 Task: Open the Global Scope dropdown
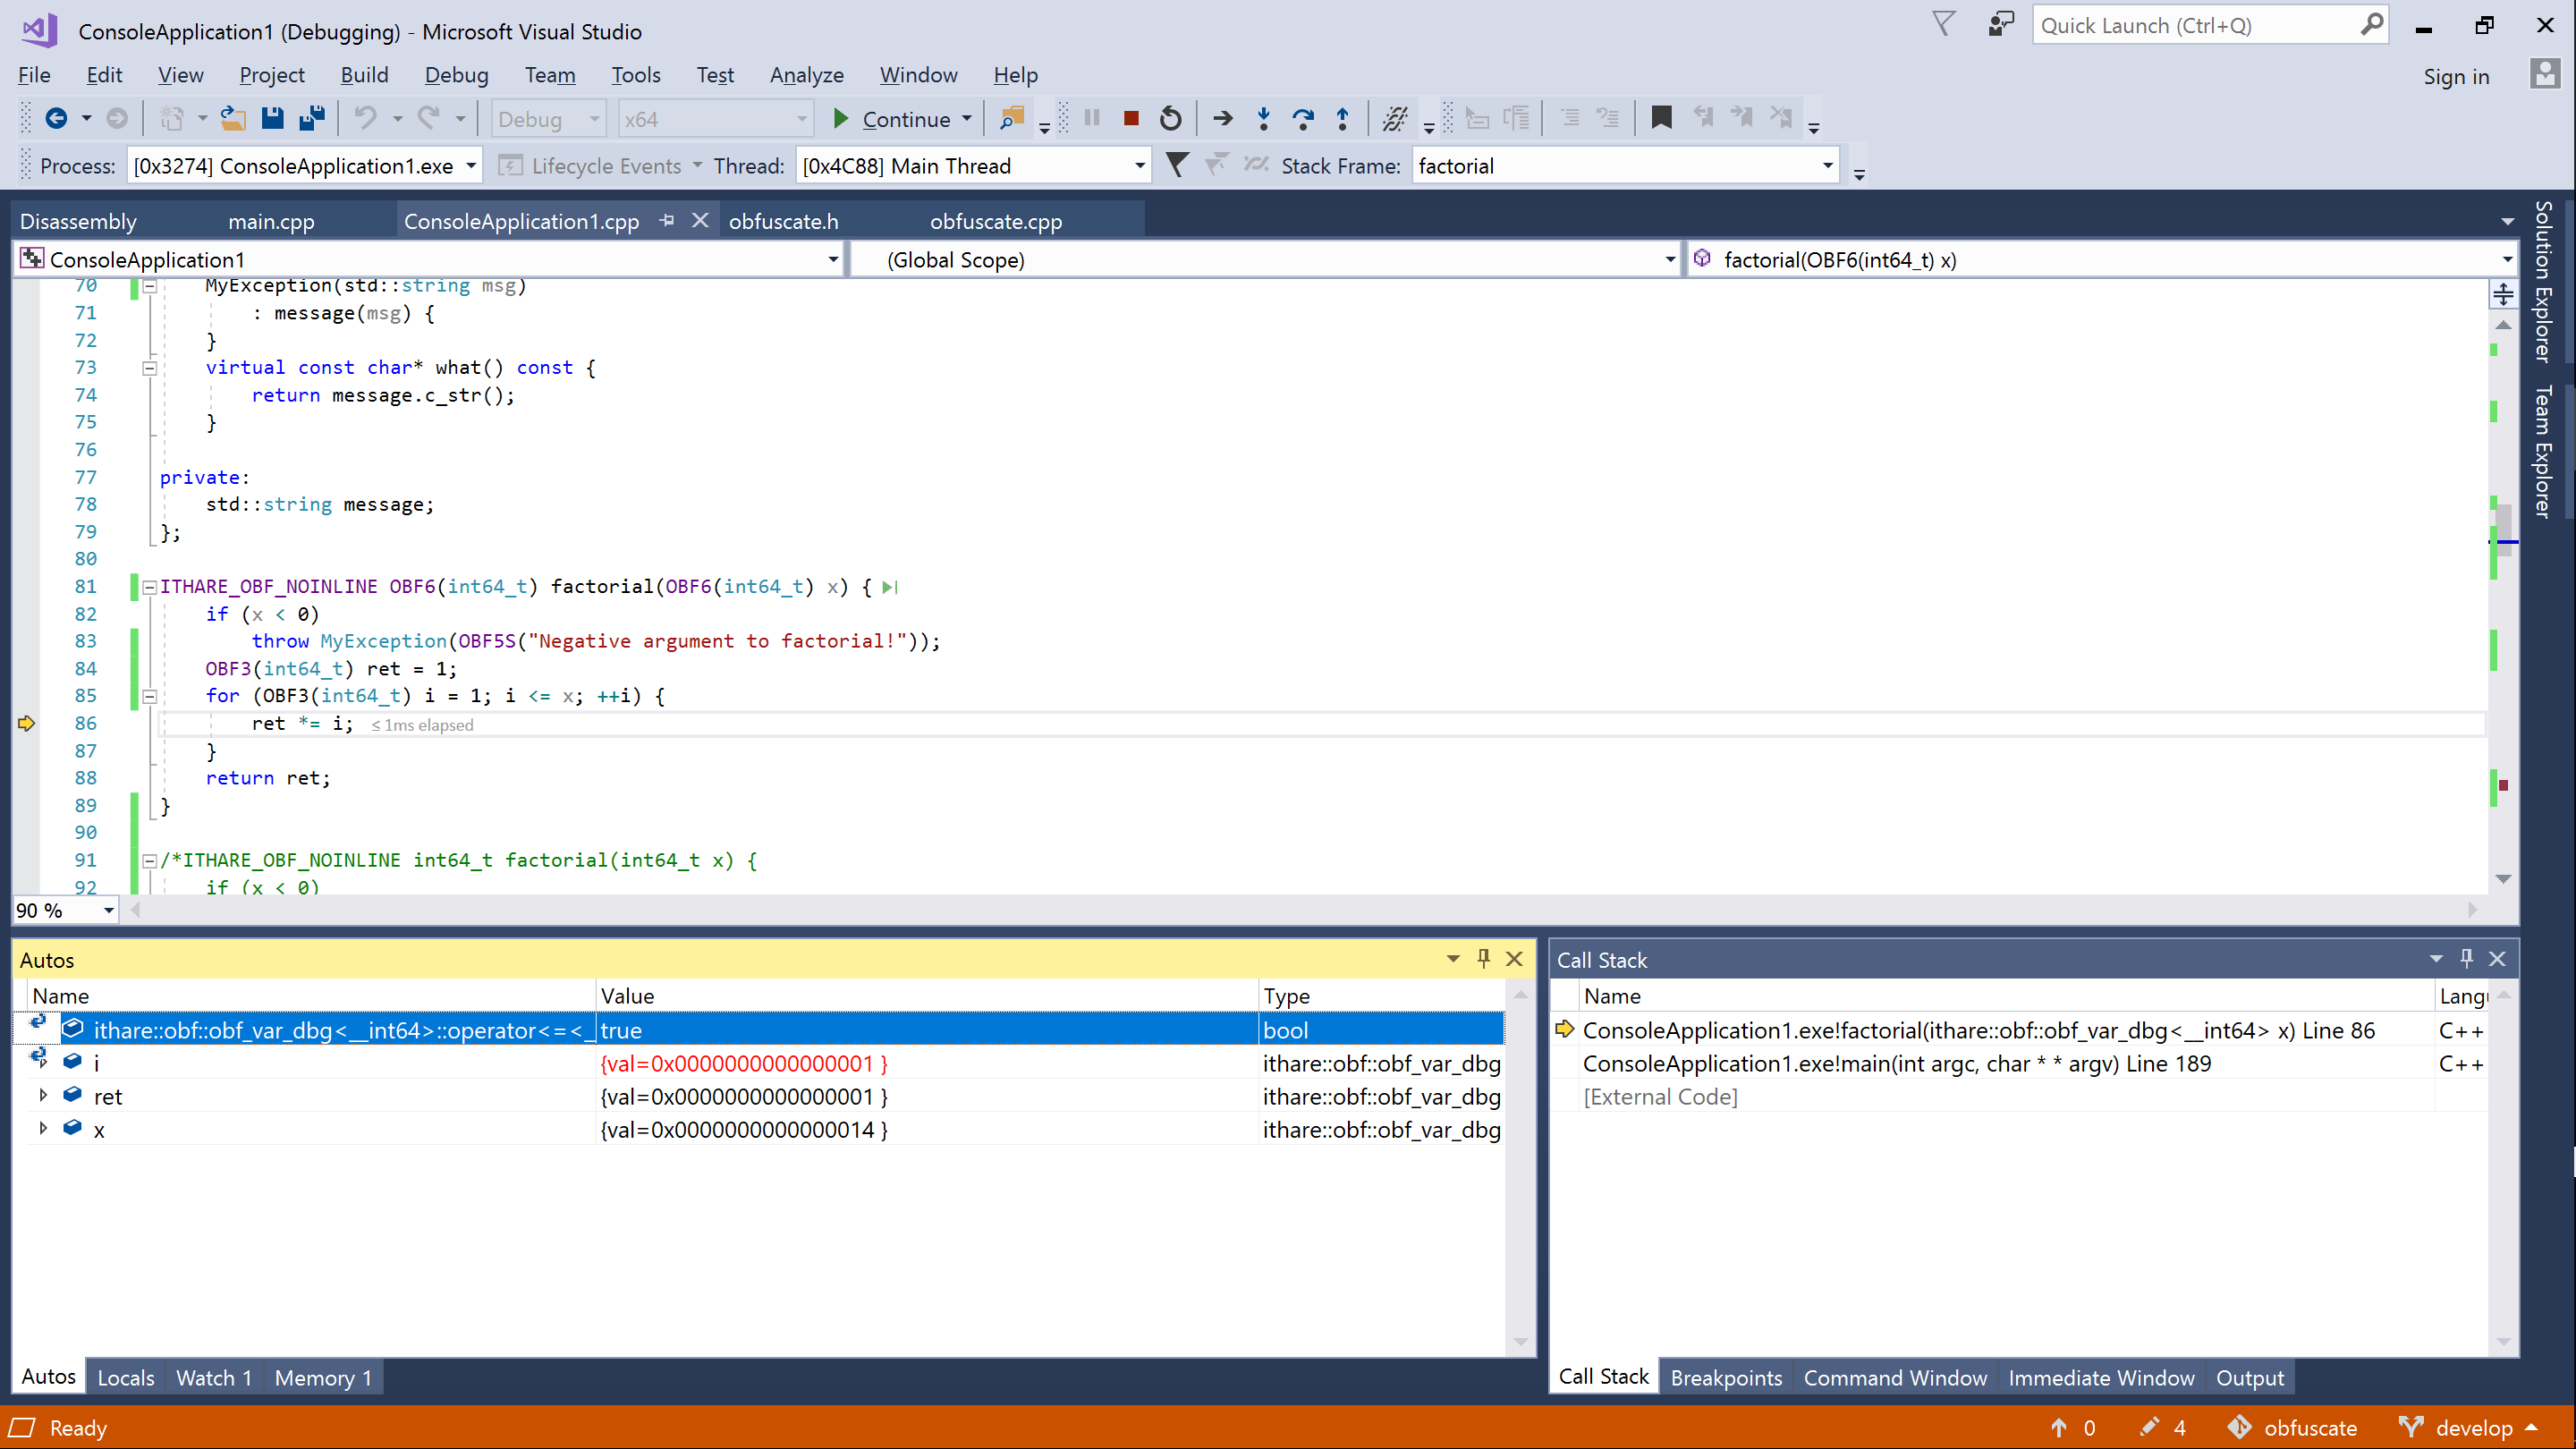1669,260
